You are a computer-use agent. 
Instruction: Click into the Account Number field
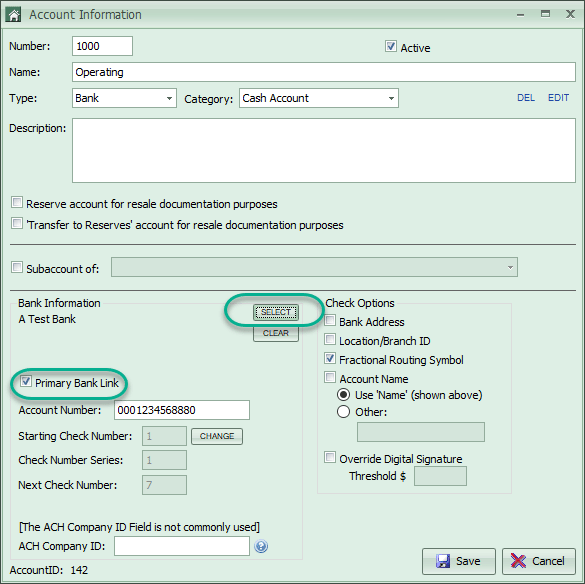(x=182, y=410)
